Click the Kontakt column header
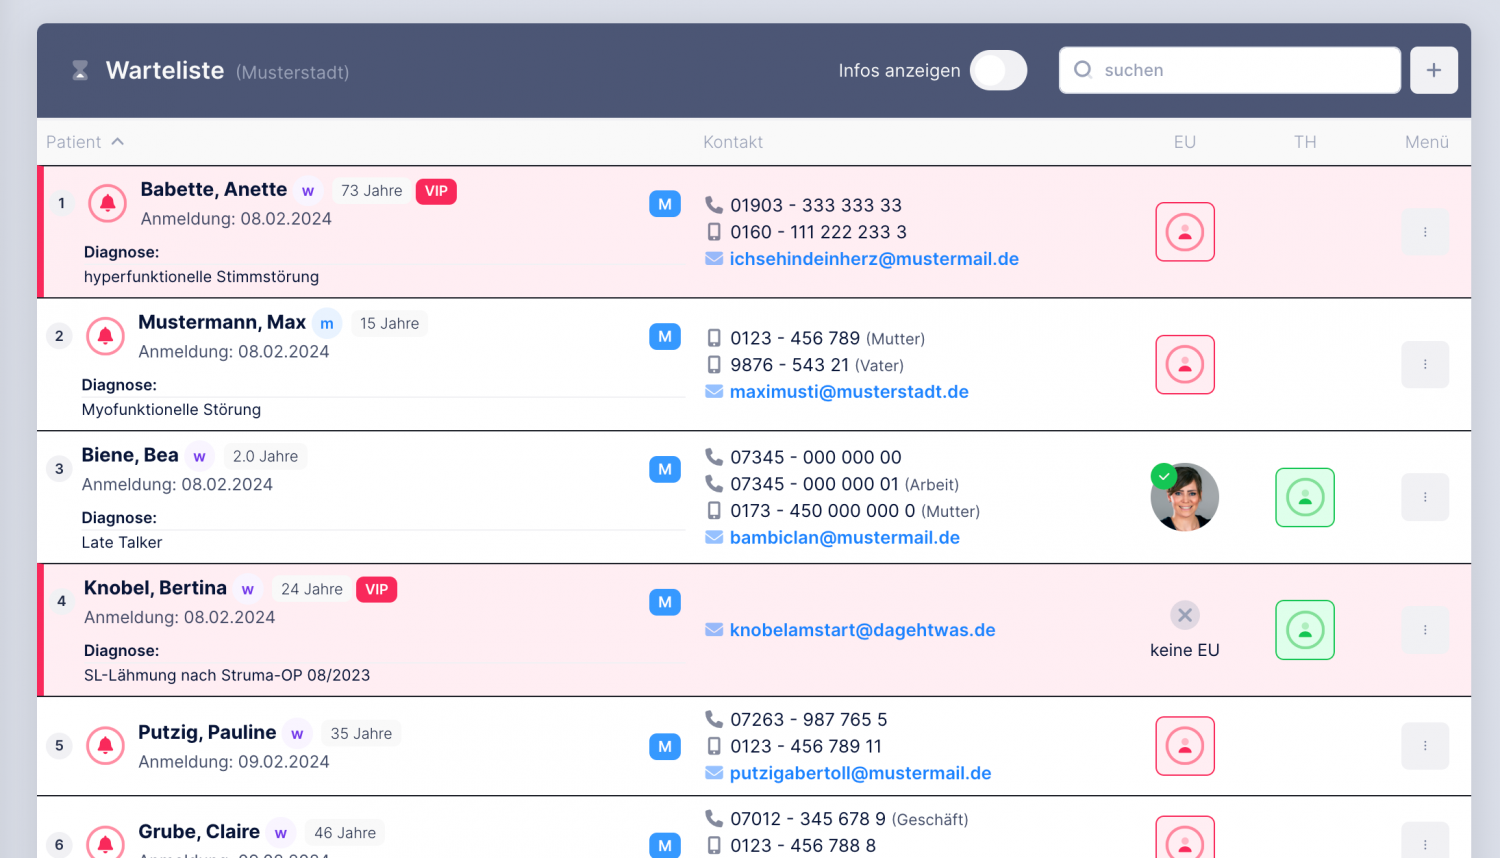The width and height of the screenshot is (1500, 858). coord(733,142)
